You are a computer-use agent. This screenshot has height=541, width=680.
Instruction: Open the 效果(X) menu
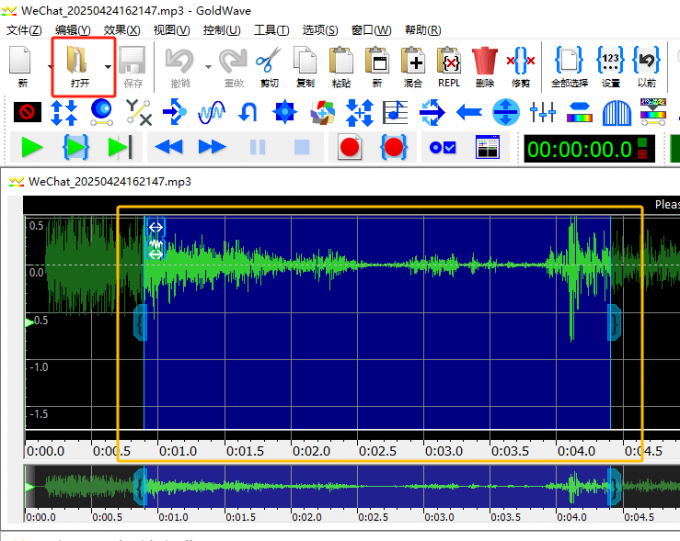coord(122,30)
